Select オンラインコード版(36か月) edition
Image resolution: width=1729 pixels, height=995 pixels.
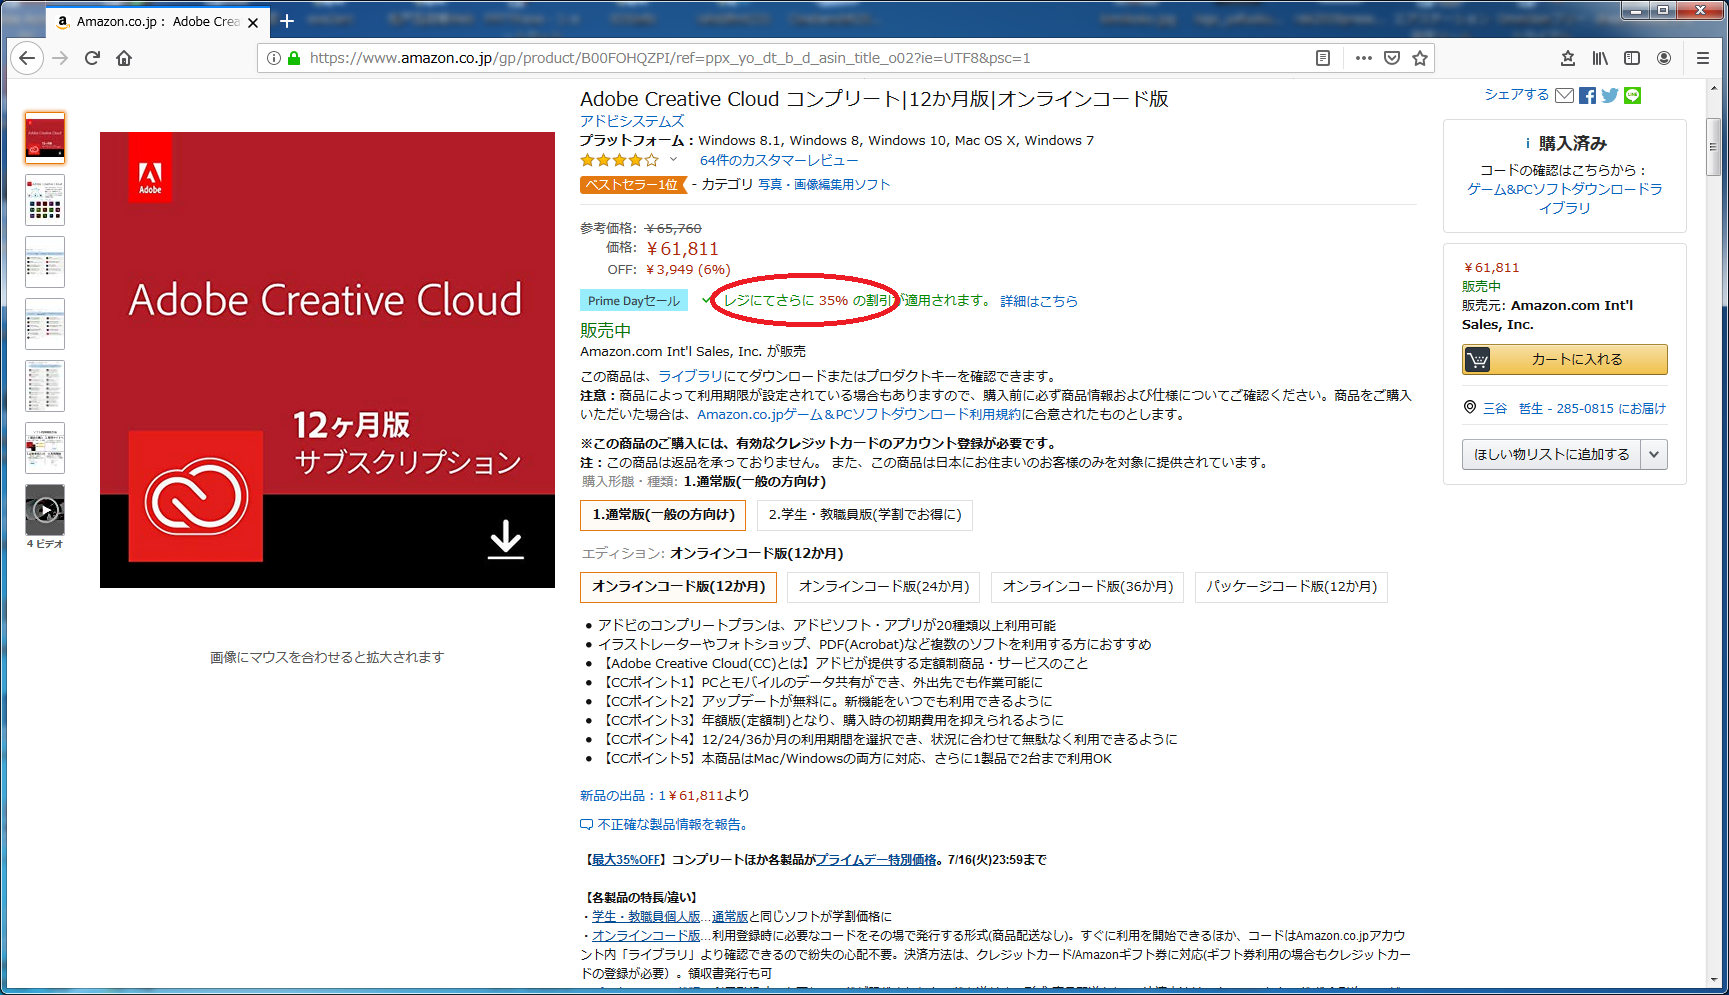(1088, 586)
